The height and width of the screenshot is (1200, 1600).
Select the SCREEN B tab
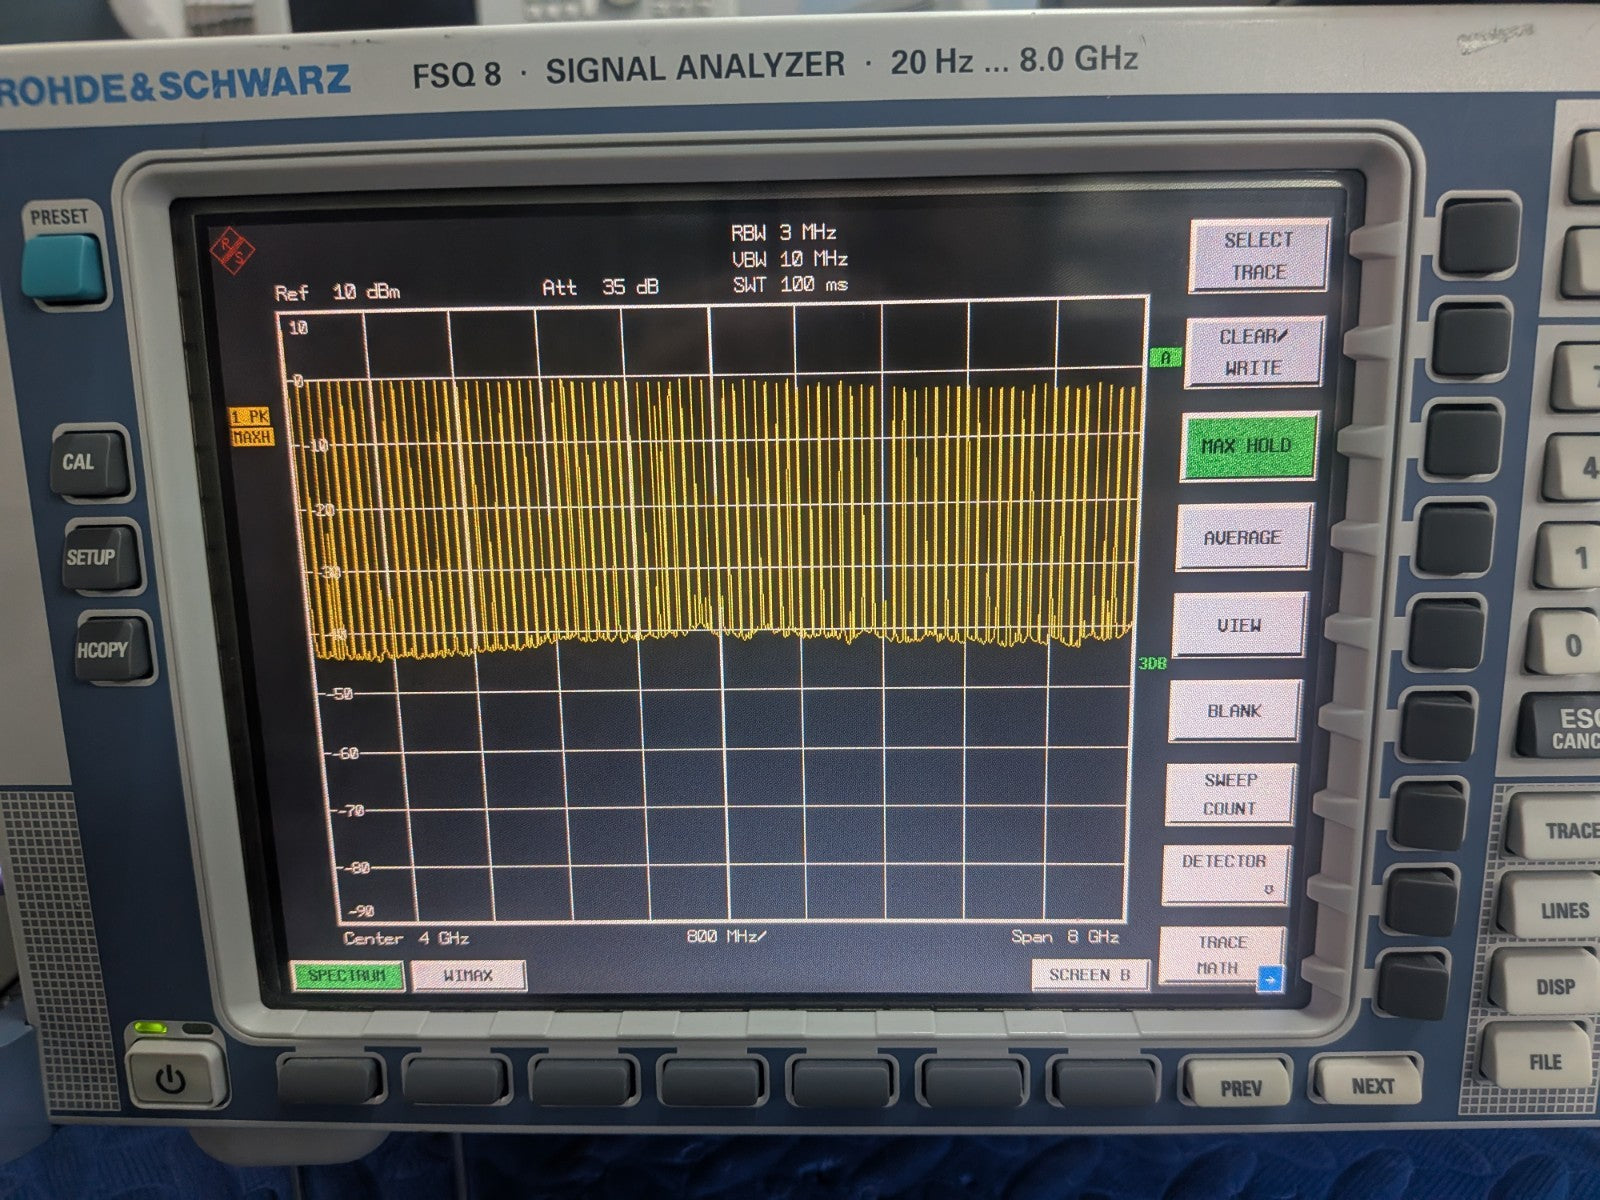(x=1090, y=974)
